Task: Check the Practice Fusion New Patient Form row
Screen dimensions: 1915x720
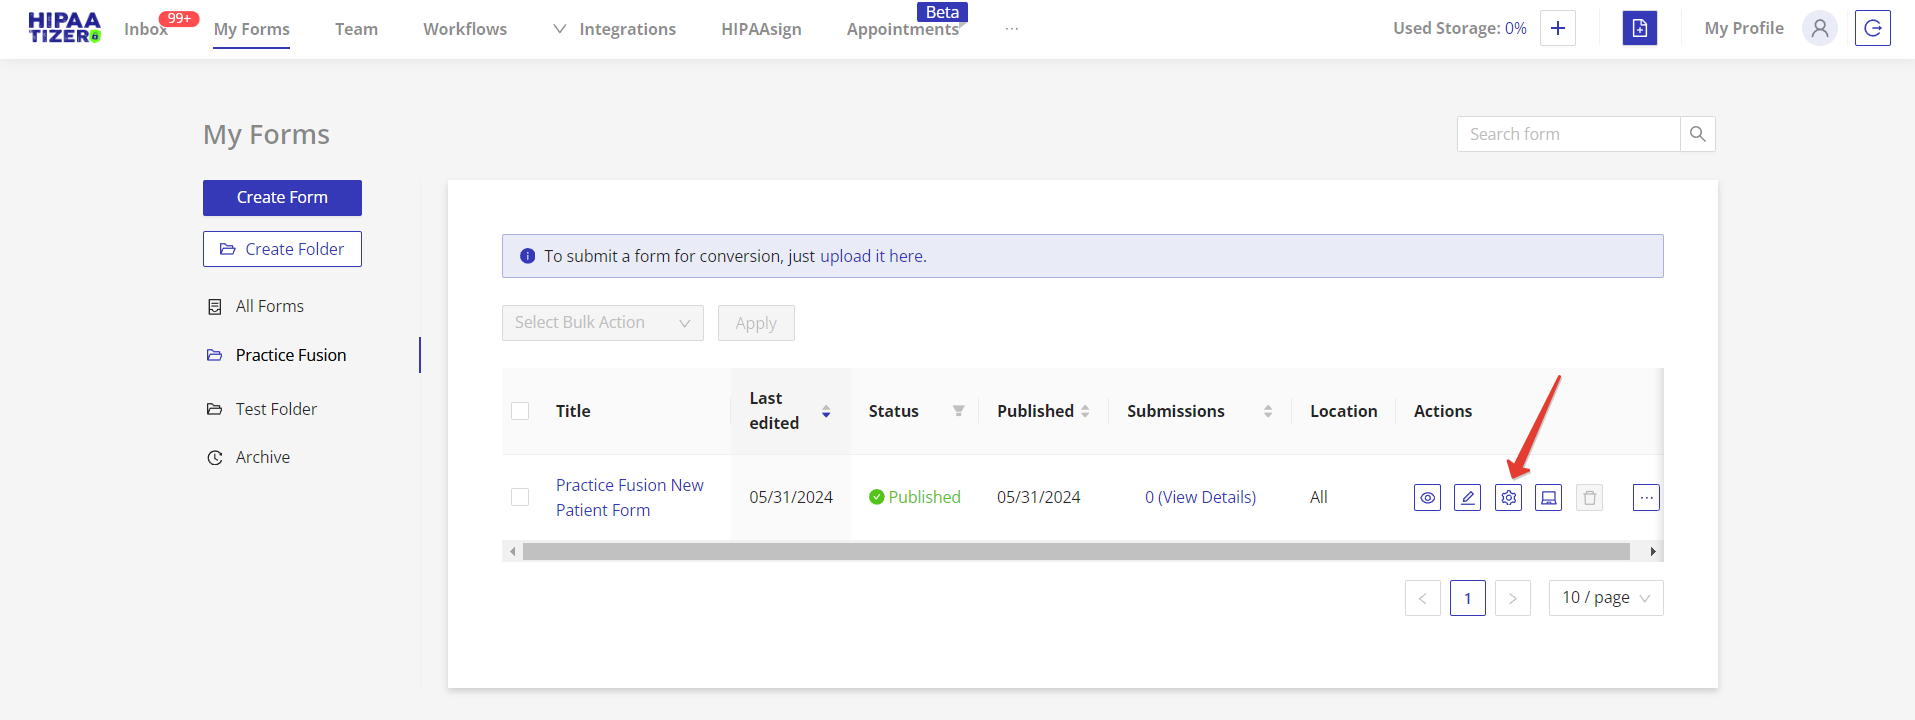Action: [520, 497]
